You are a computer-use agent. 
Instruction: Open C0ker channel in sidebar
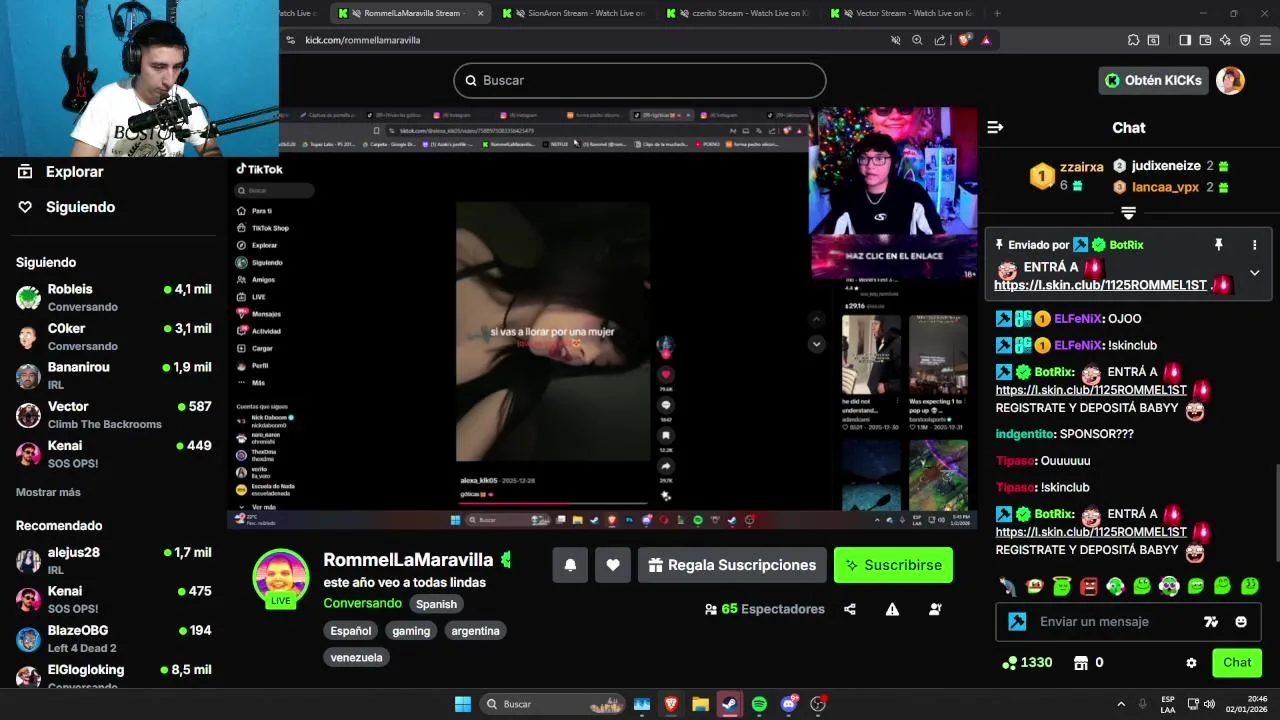[x=113, y=337]
